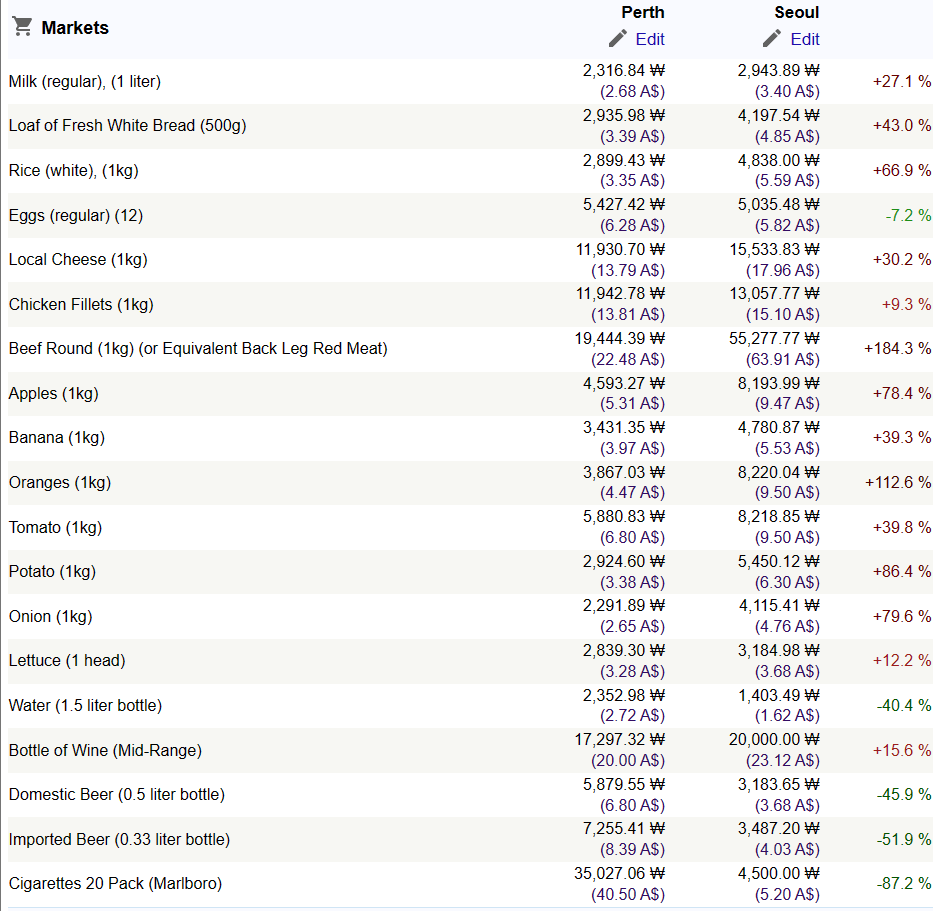
Task: Click Perth eggs price 5,427.42 ₩
Action: (623, 205)
